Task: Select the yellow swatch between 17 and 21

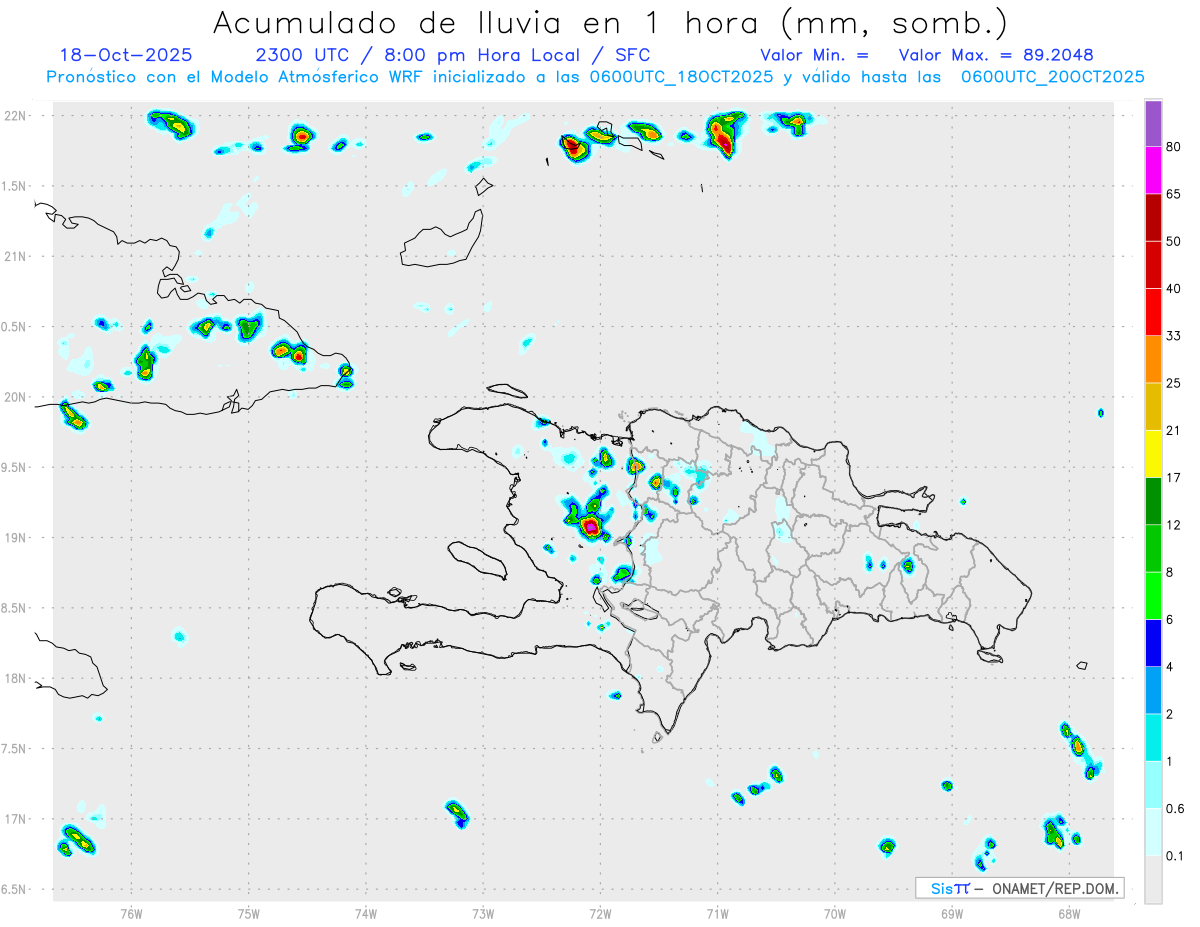Action: pos(1153,454)
